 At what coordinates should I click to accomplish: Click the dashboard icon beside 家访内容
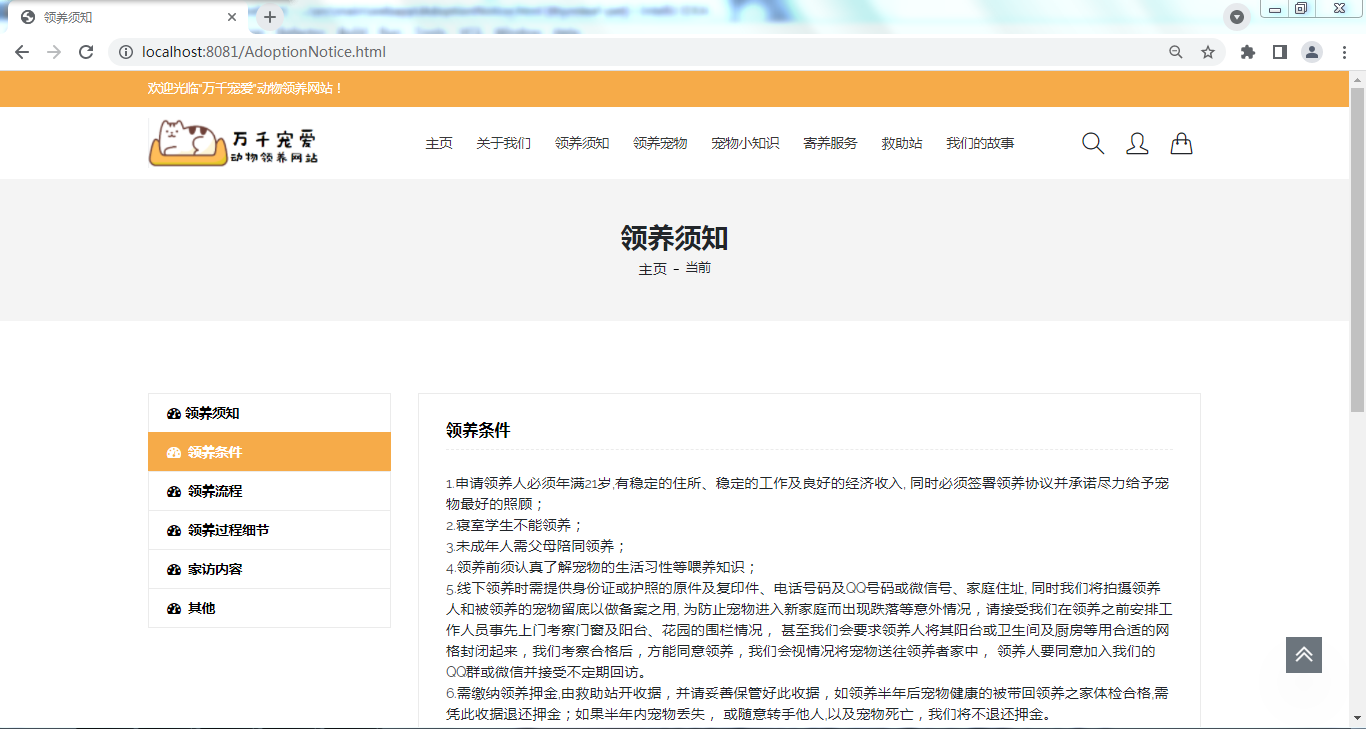click(x=174, y=569)
